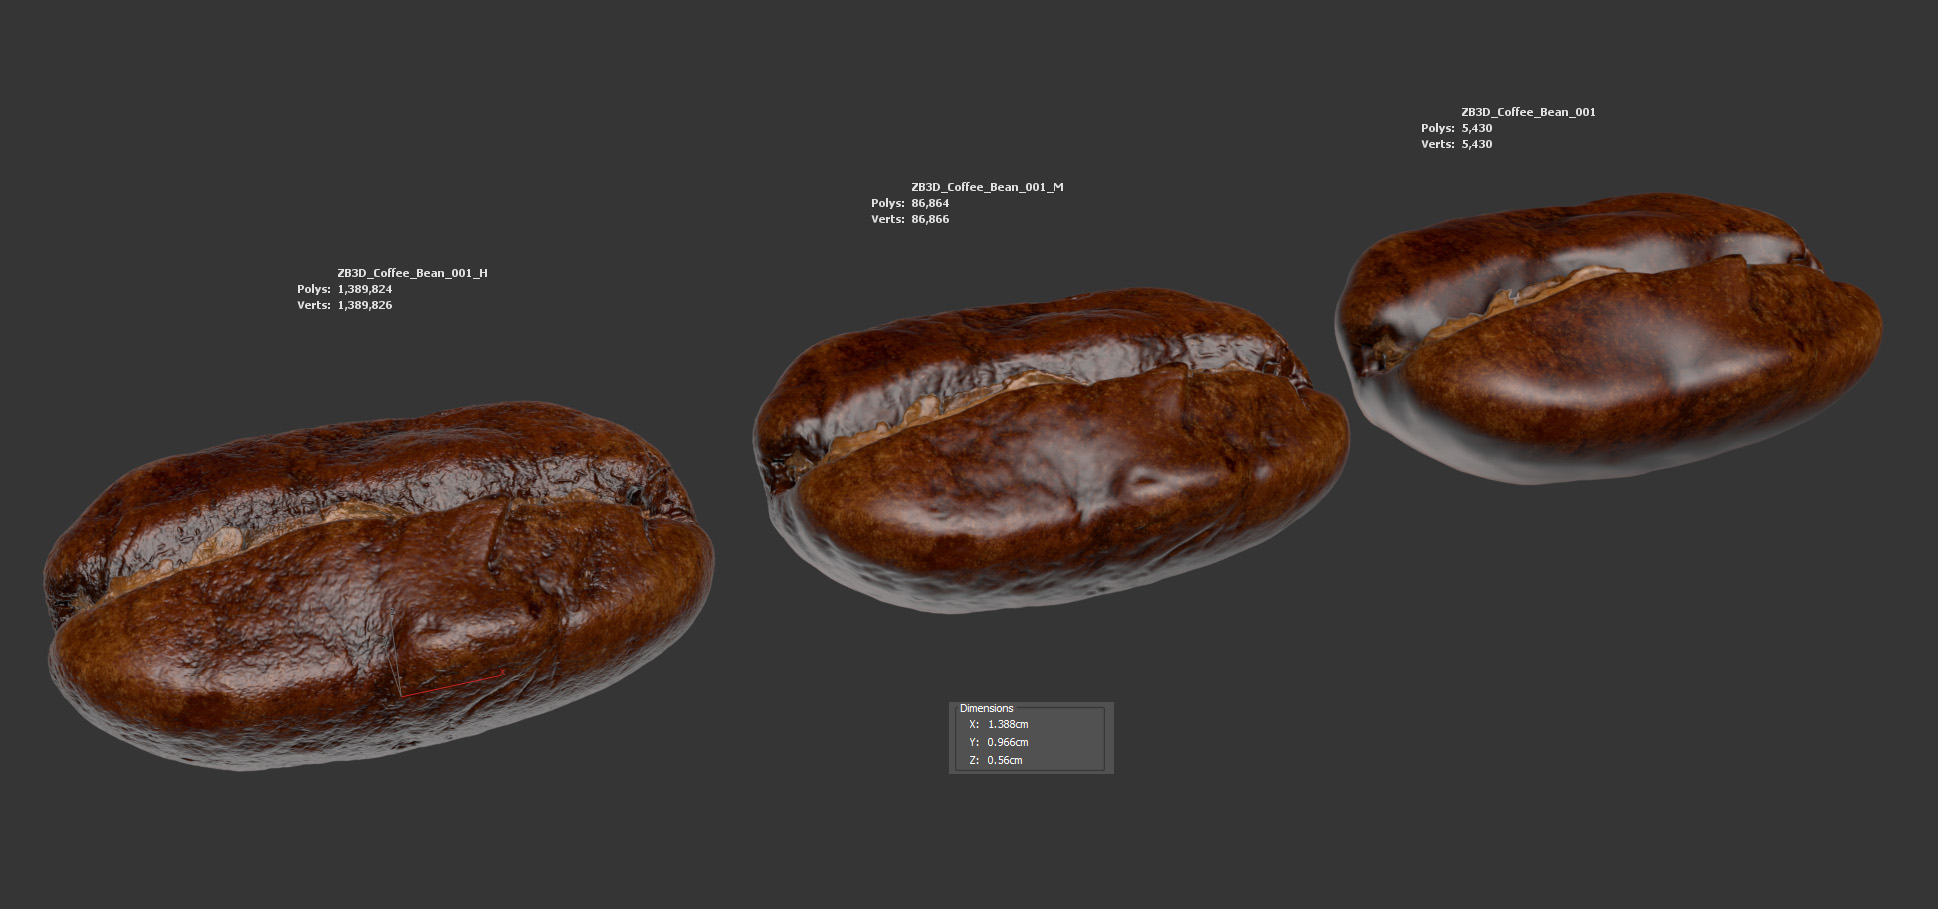Click the Y dimension value 0.966cm
Screen dimensions: 1938x909
click(1007, 742)
